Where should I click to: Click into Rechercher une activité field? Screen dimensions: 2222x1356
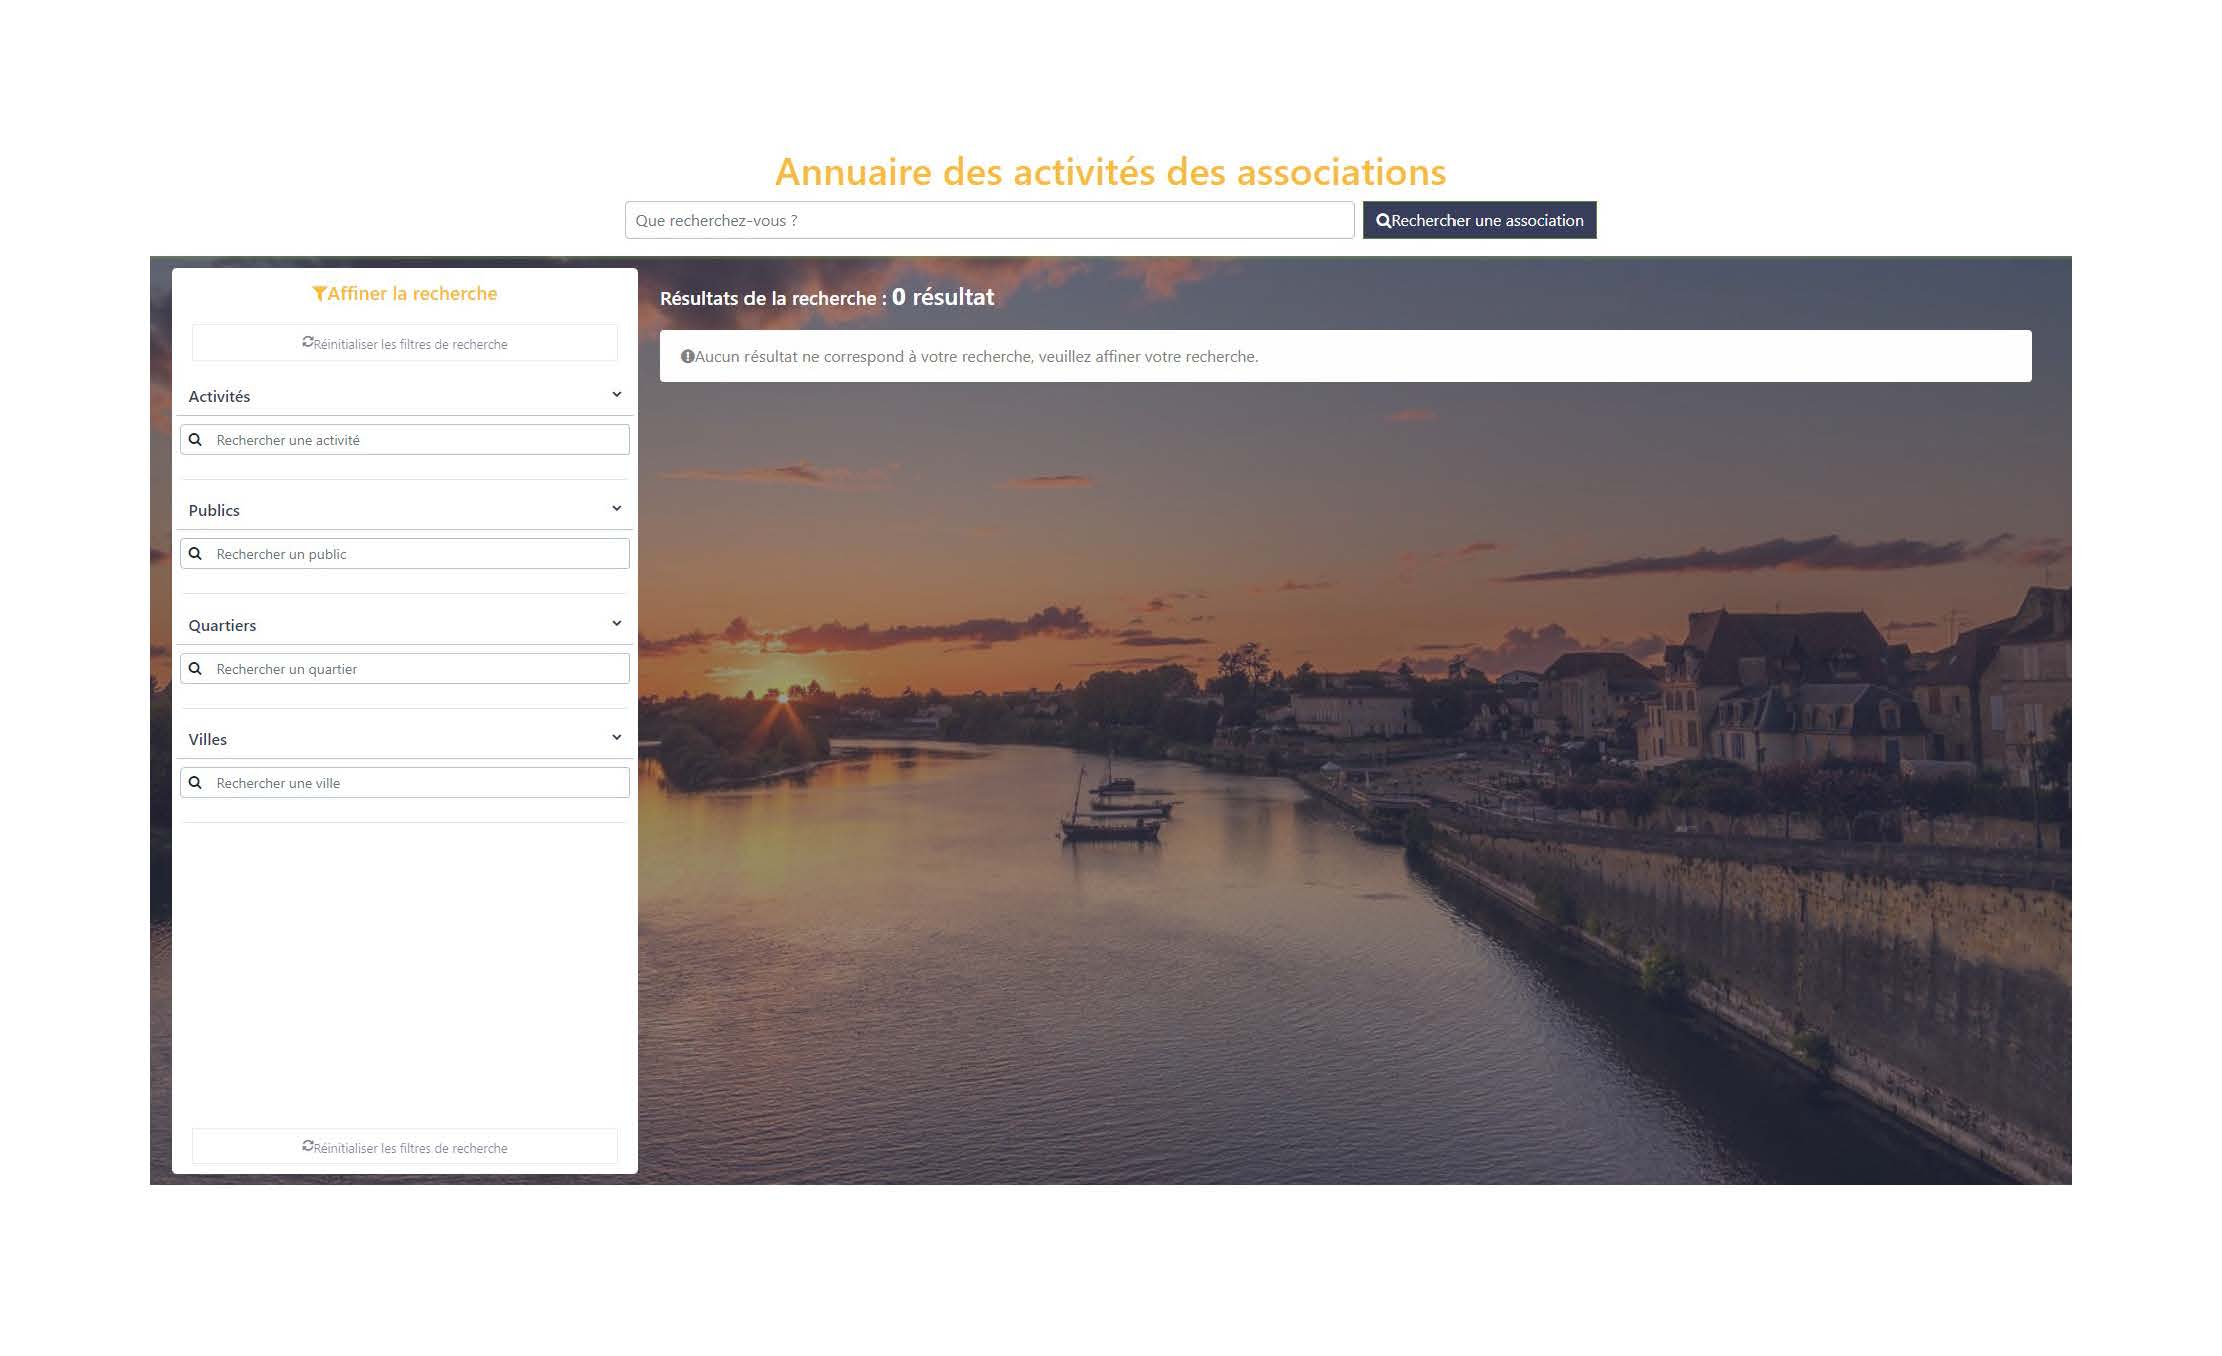click(418, 440)
